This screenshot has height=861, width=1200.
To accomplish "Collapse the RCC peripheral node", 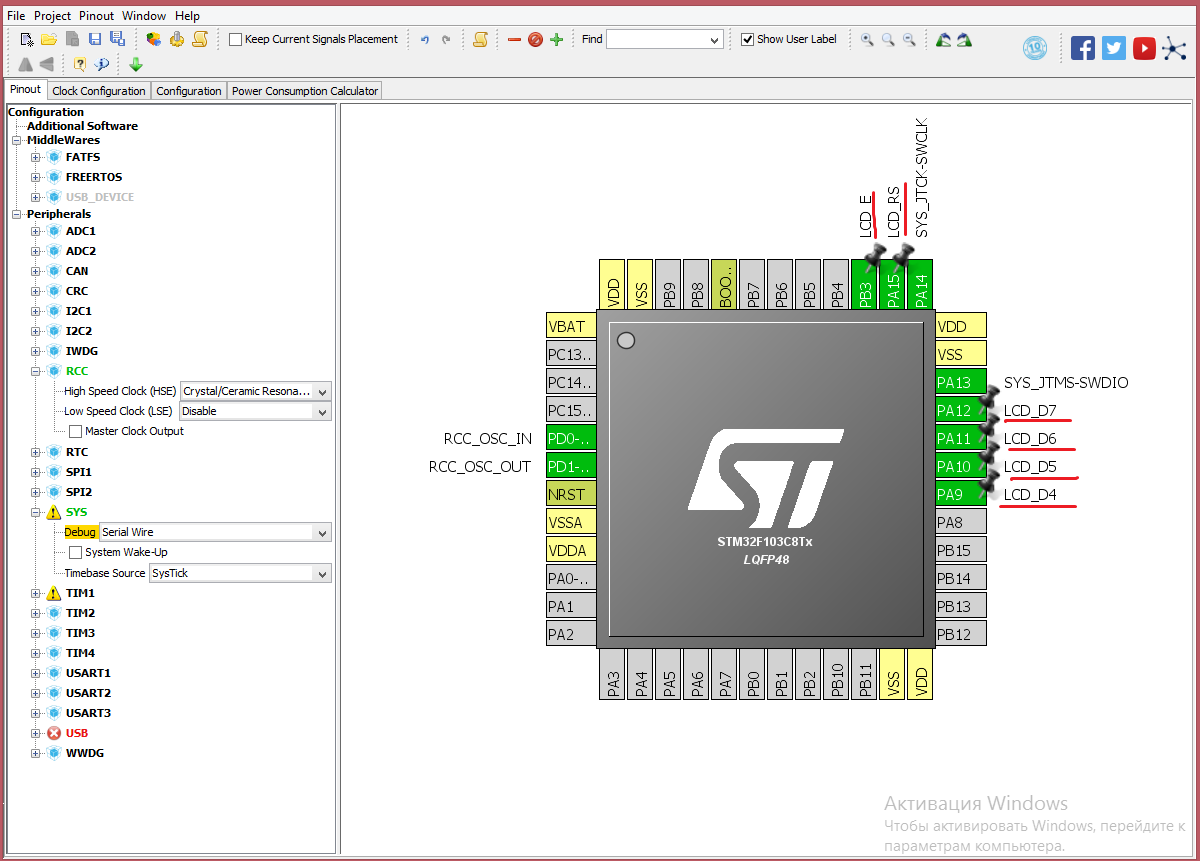I will (x=36, y=371).
